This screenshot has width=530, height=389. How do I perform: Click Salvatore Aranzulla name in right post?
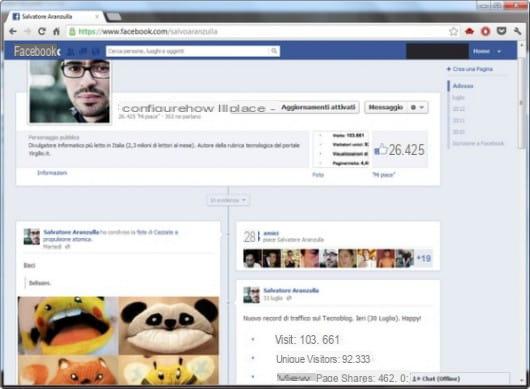click(291, 290)
